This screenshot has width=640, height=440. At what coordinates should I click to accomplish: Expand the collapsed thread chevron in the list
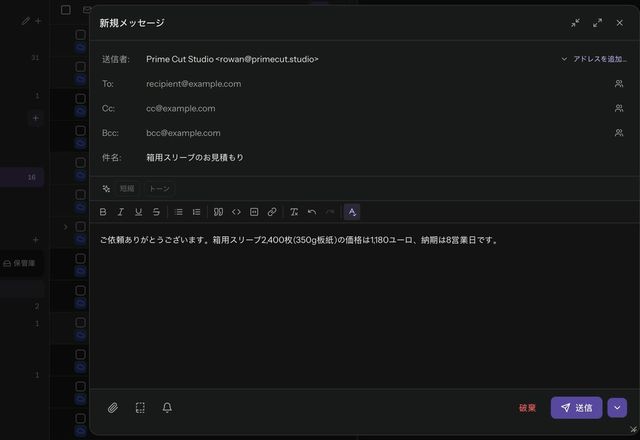(65, 227)
